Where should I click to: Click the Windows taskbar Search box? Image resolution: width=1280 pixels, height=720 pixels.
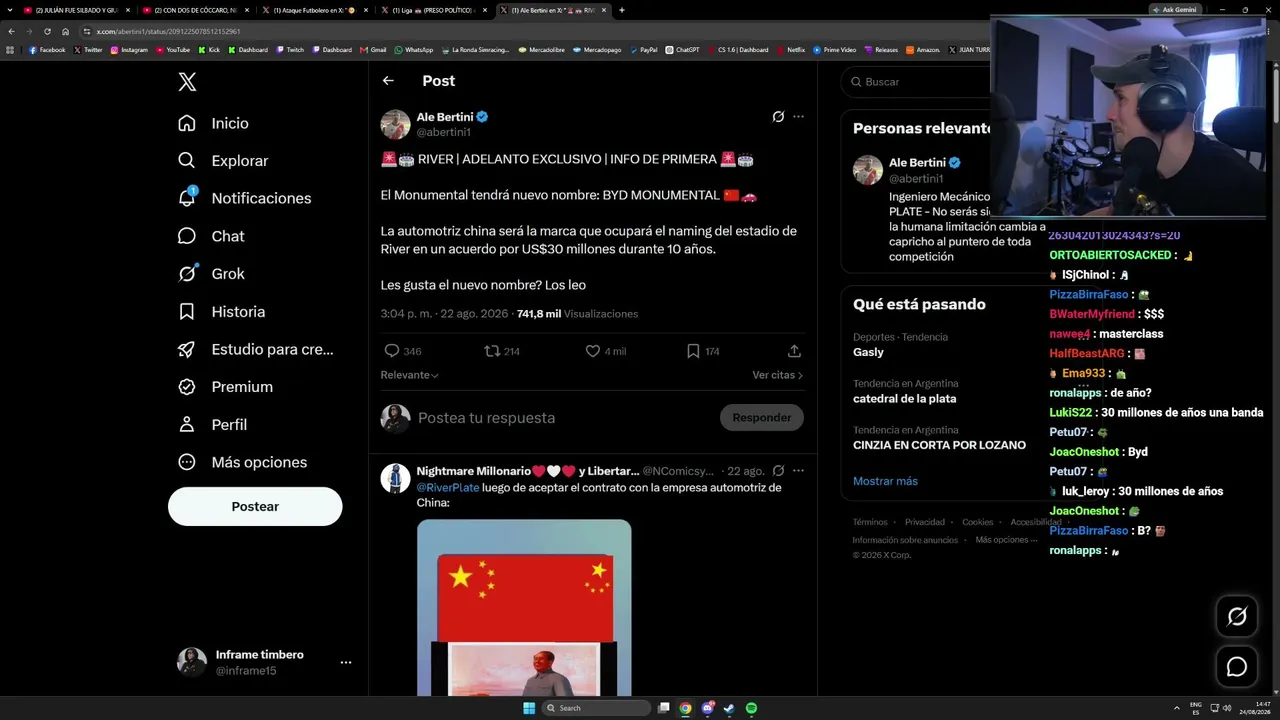pyautogui.click(x=597, y=708)
